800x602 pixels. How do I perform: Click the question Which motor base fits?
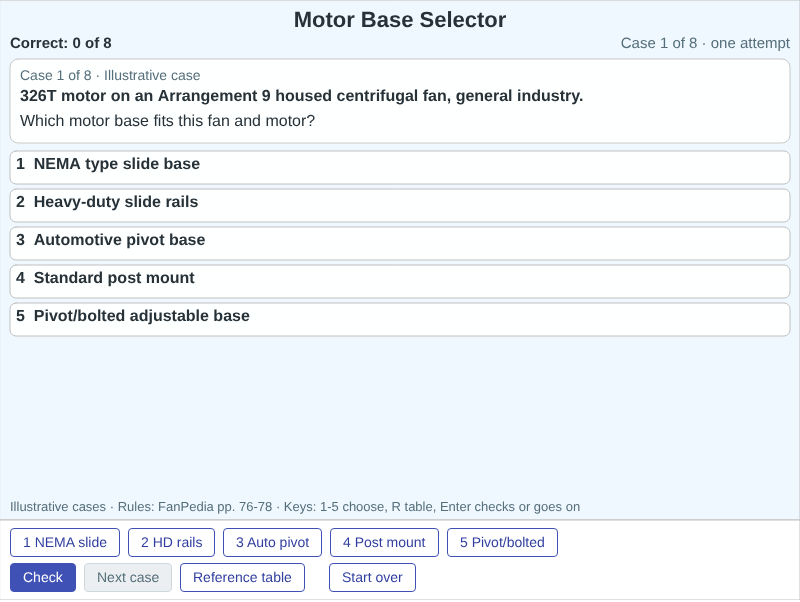click(x=167, y=121)
